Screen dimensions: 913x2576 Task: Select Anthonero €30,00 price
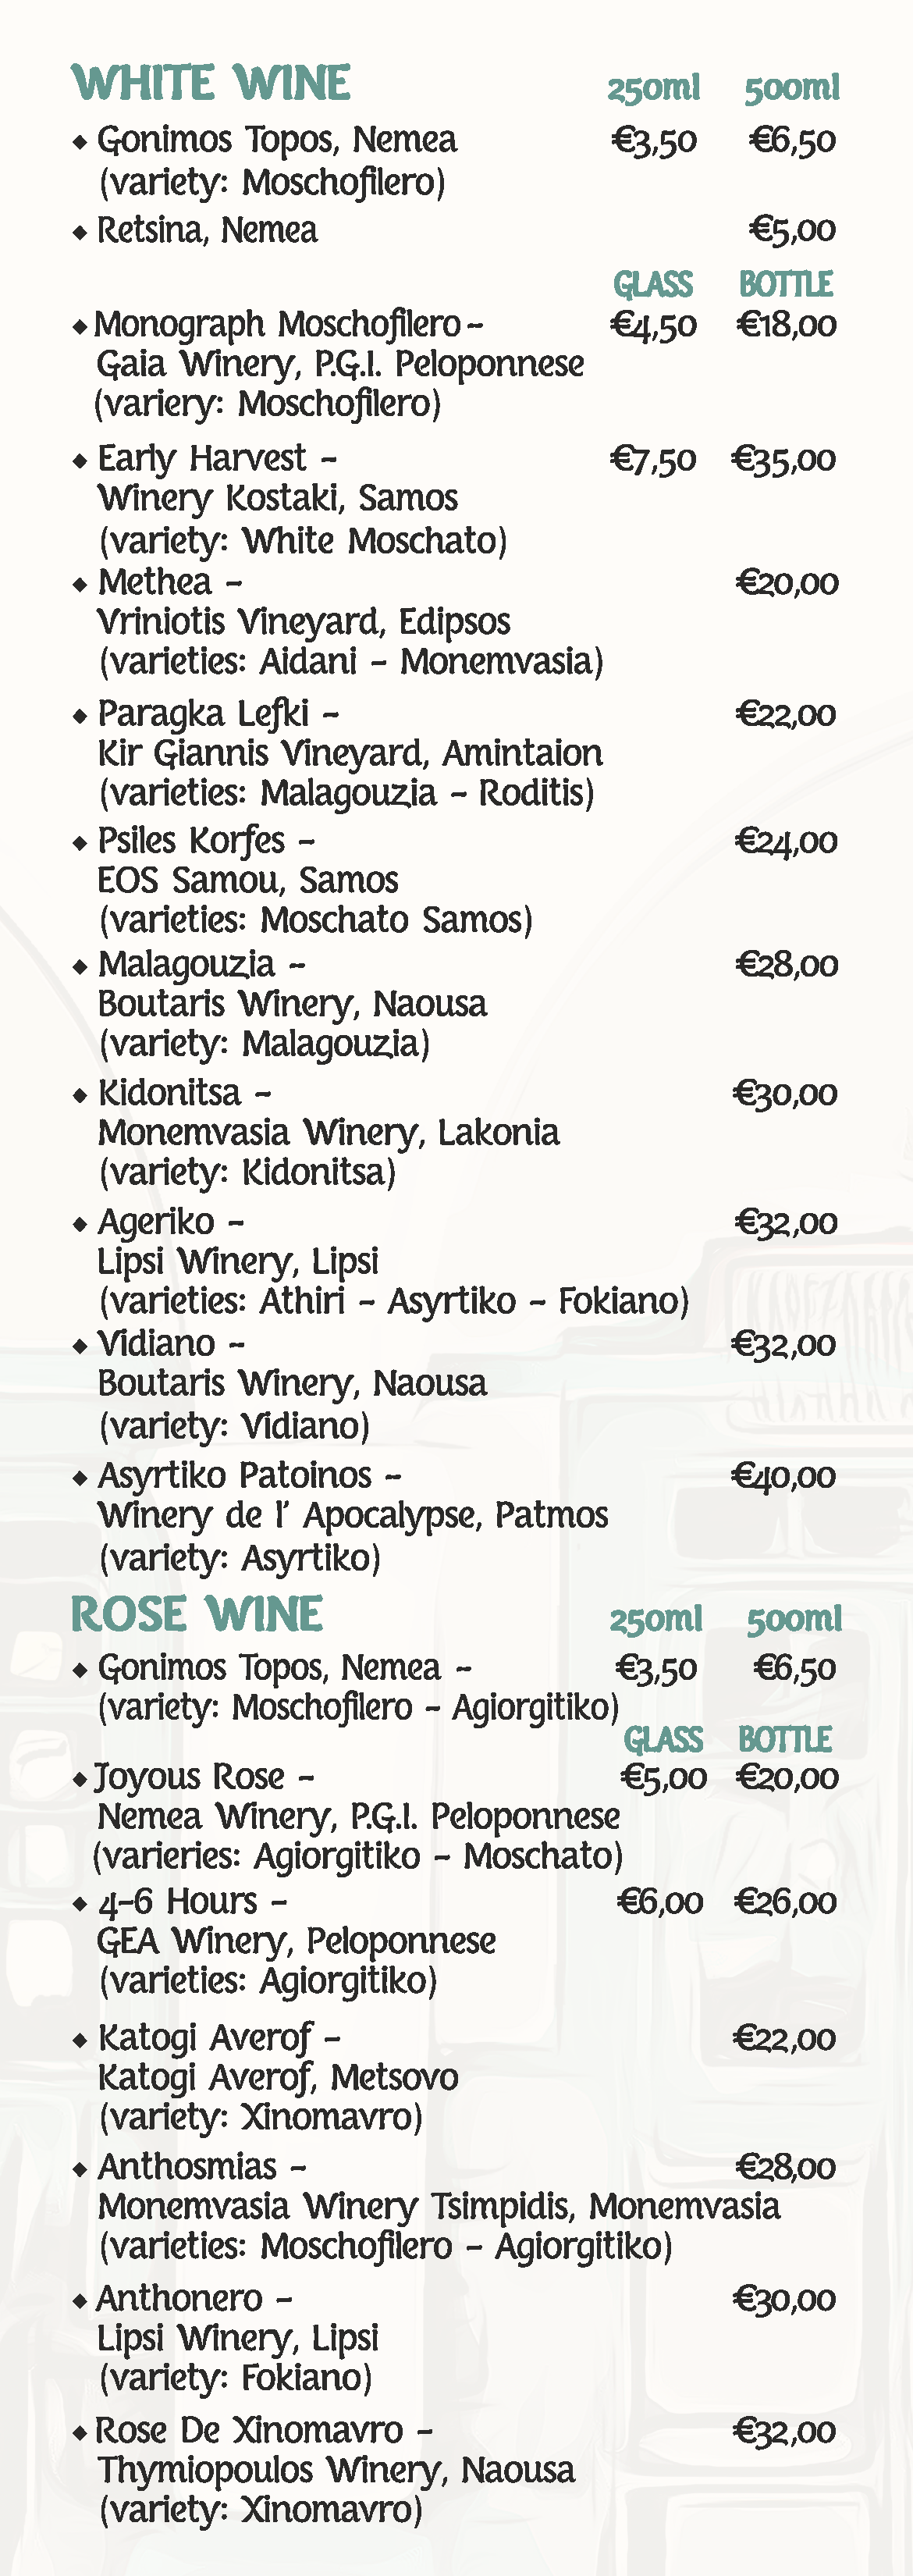point(785,2300)
